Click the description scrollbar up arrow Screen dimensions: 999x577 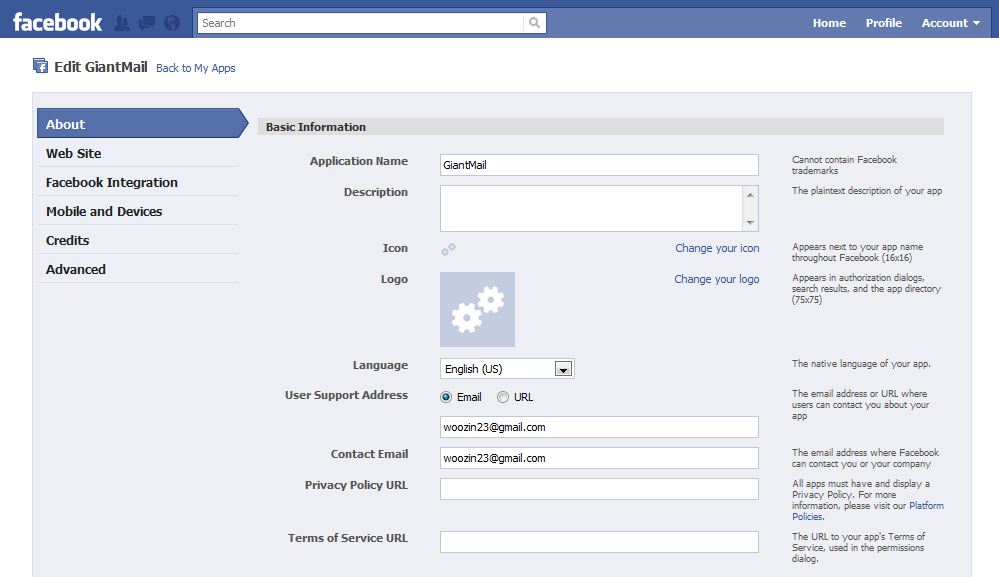tap(751, 195)
